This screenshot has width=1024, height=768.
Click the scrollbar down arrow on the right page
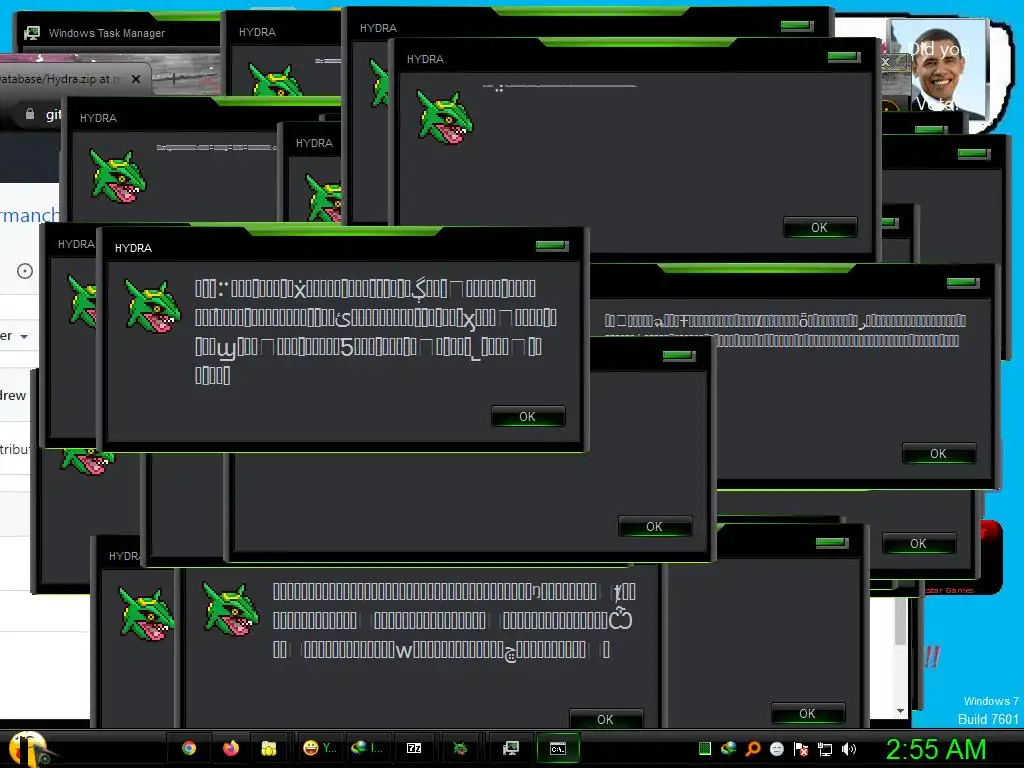[901, 711]
